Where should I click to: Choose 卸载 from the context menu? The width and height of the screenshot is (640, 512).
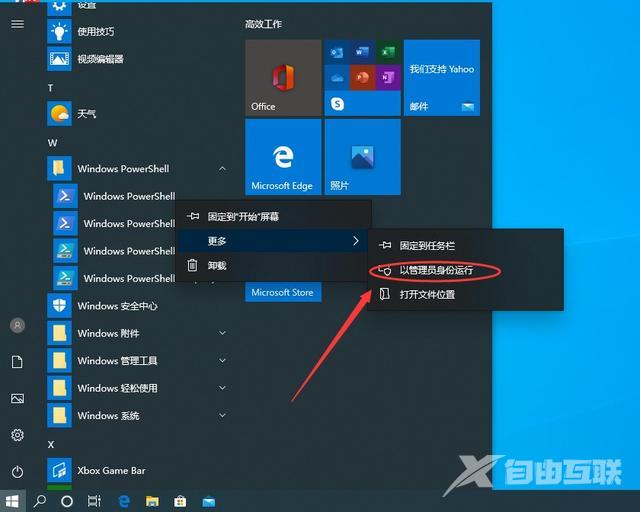pos(273,266)
